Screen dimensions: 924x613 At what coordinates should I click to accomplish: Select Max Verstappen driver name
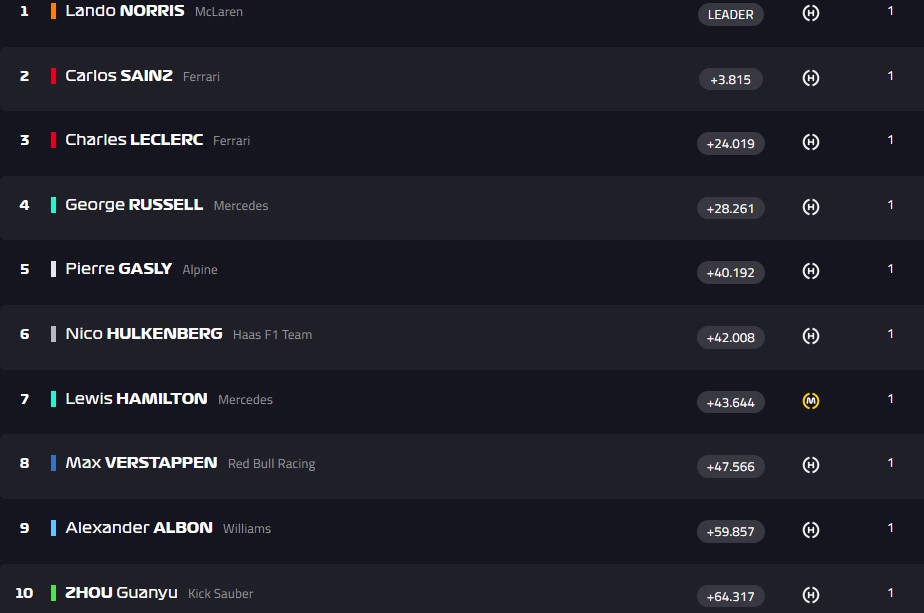141,463
